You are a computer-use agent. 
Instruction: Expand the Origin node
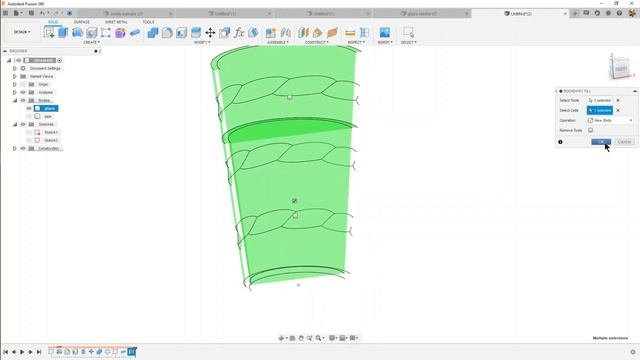click(x=15, y=84)
